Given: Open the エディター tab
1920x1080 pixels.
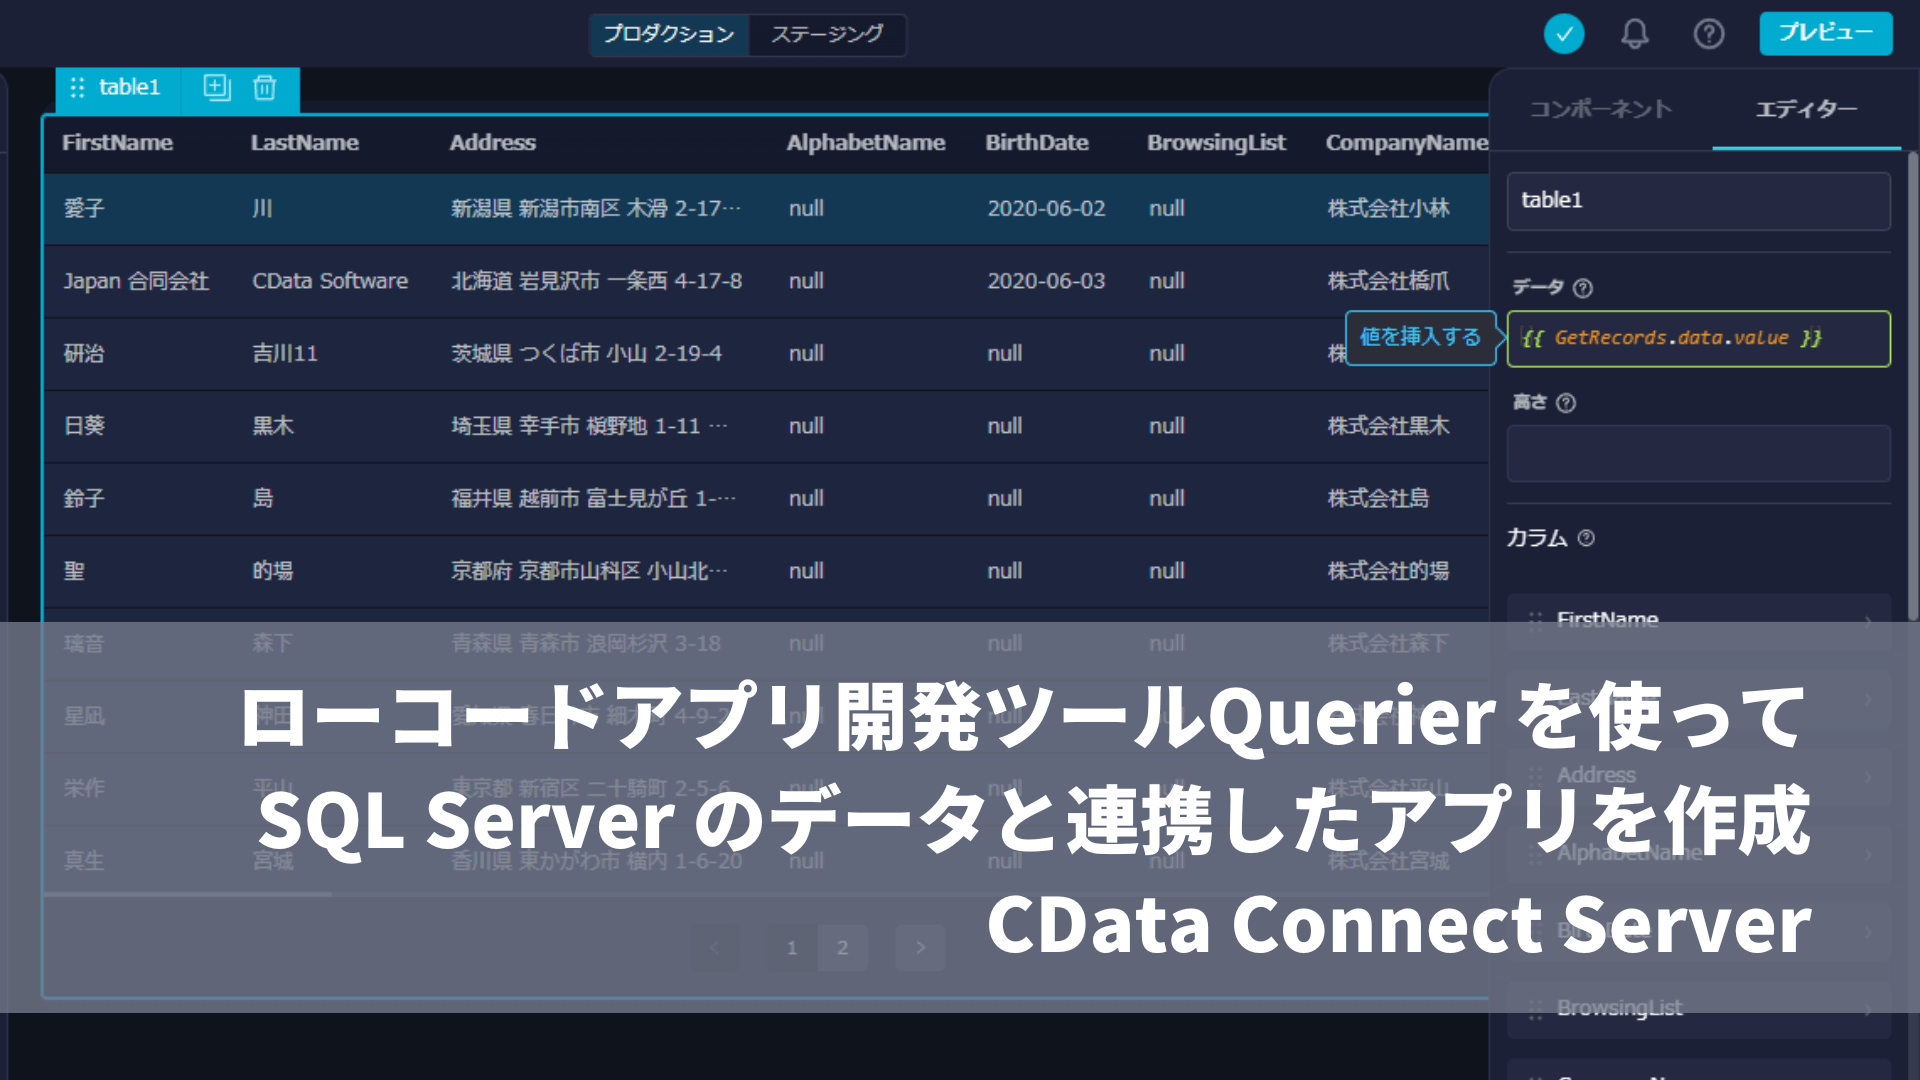Looking at the screenshot, I should 1805,110.
